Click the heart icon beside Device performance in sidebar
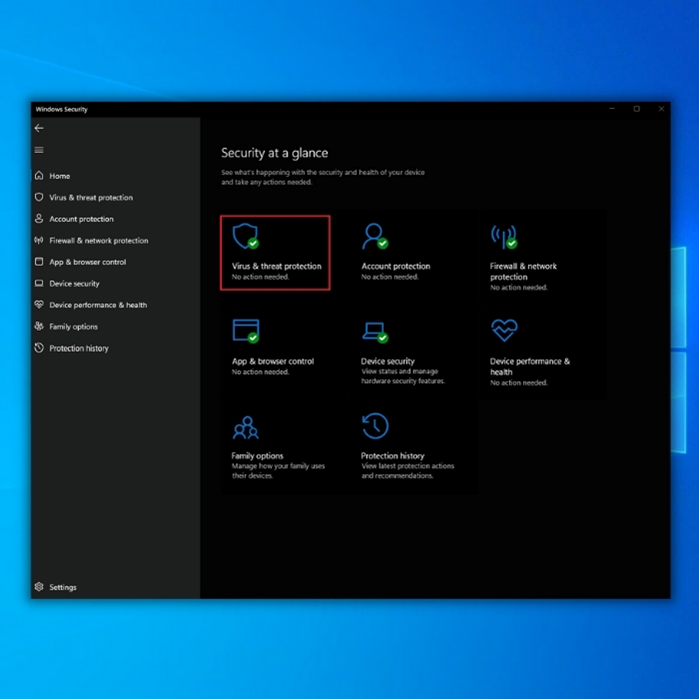 pyautogui.click(x=39, y=304)
